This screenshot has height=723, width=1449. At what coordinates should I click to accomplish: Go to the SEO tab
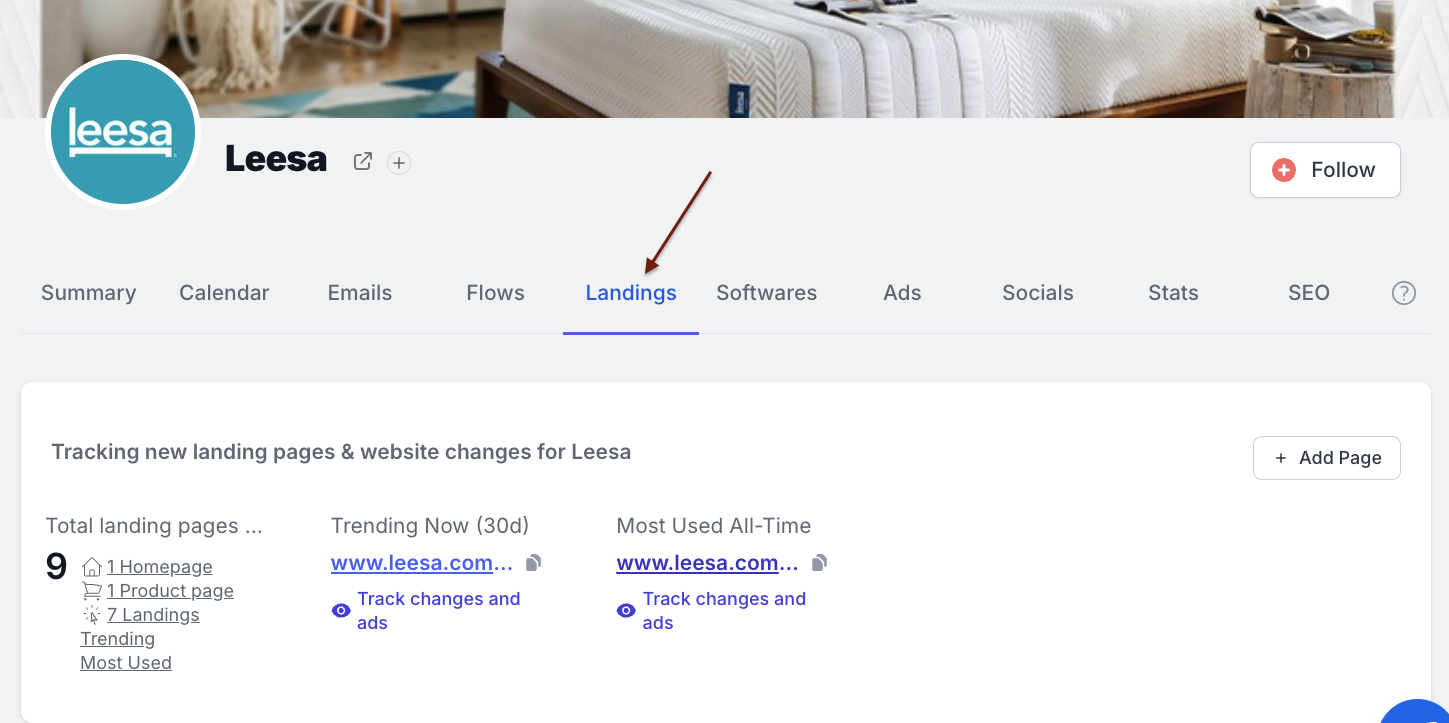[1309, 293]
